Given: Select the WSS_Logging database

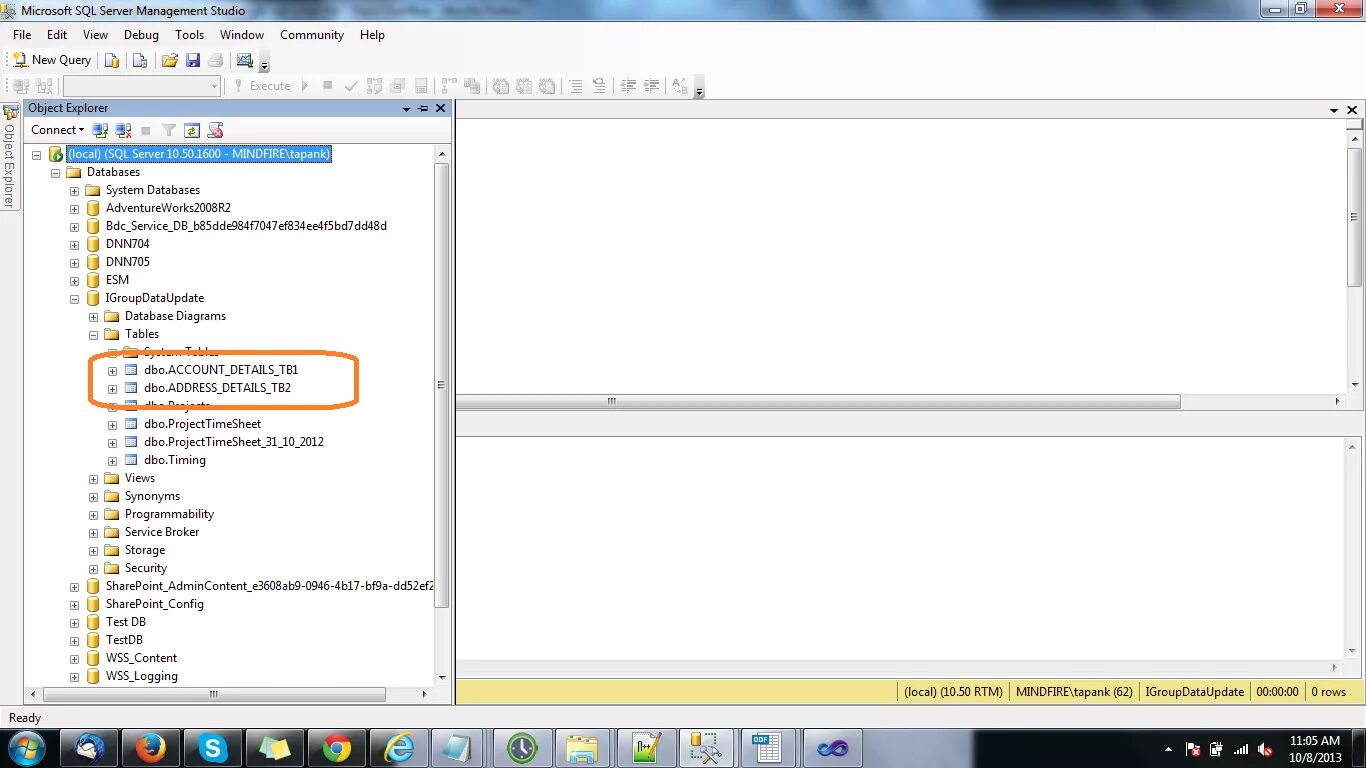Looking at the screenshot, I should 142,676.
